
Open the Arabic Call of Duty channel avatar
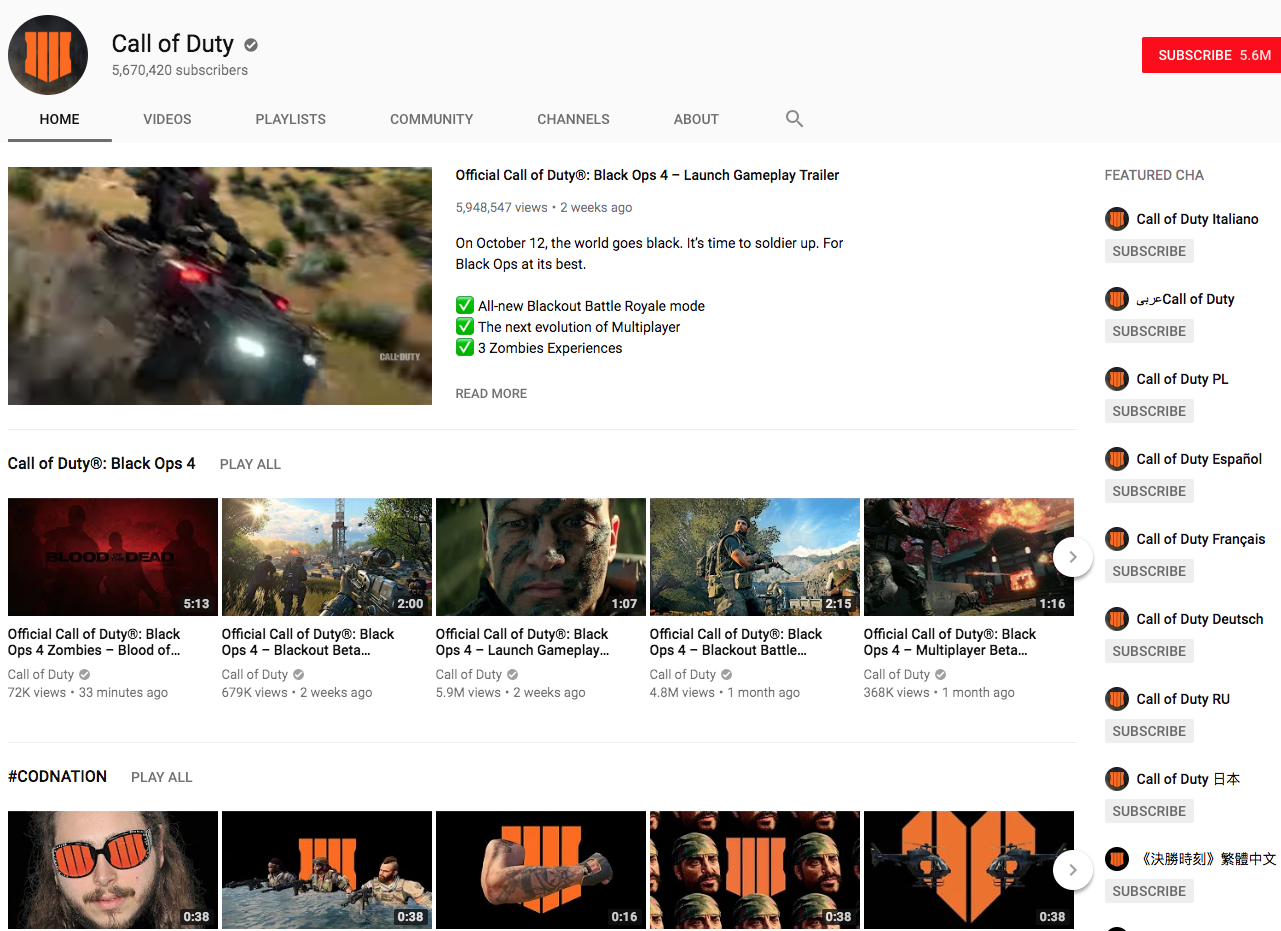[1117, 299]
